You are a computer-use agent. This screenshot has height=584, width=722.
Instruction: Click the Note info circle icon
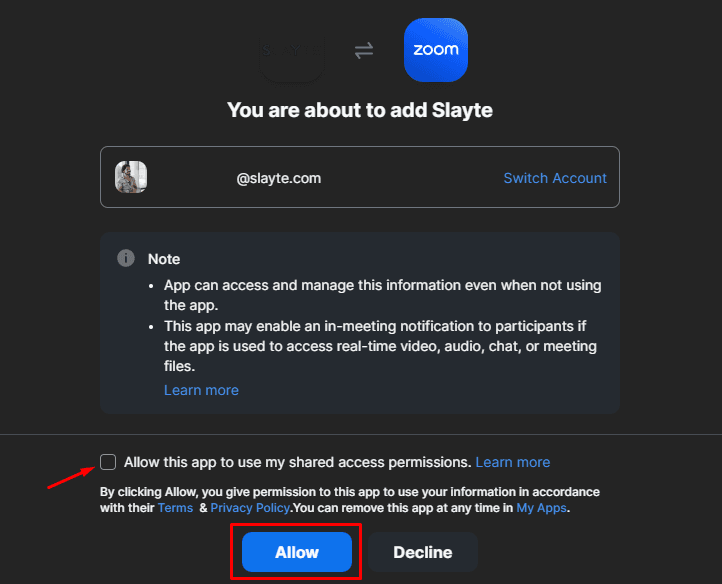(x=126, y=258)
